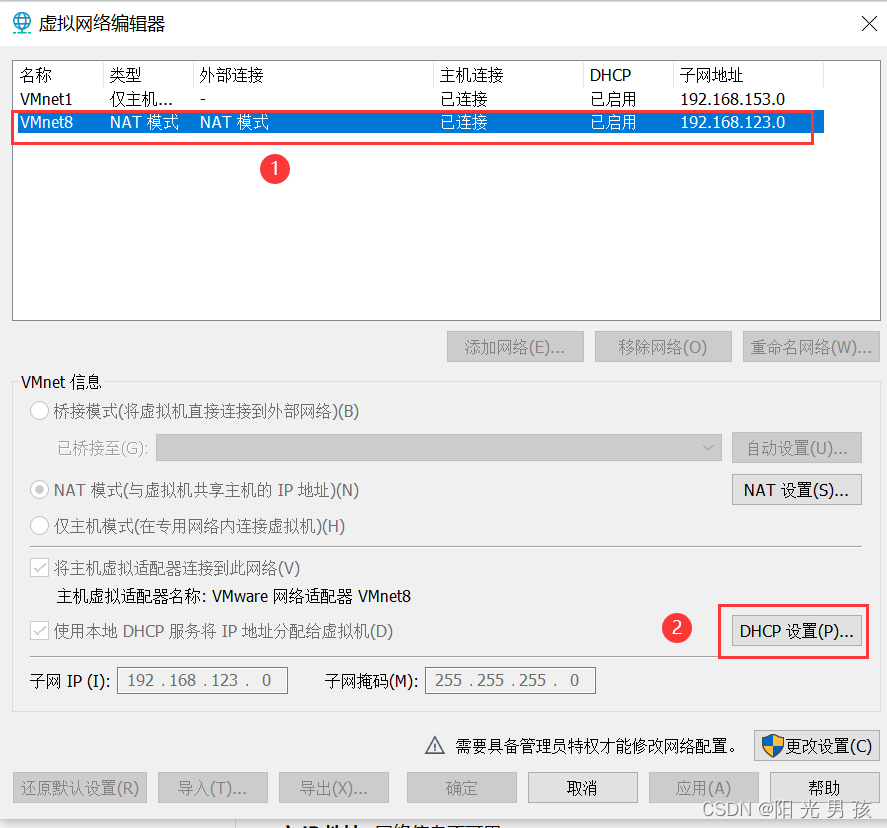This screenshot has height=828, width=887.
Task: Click the 添加网络(E) button
Action: (x=515, y=347)
